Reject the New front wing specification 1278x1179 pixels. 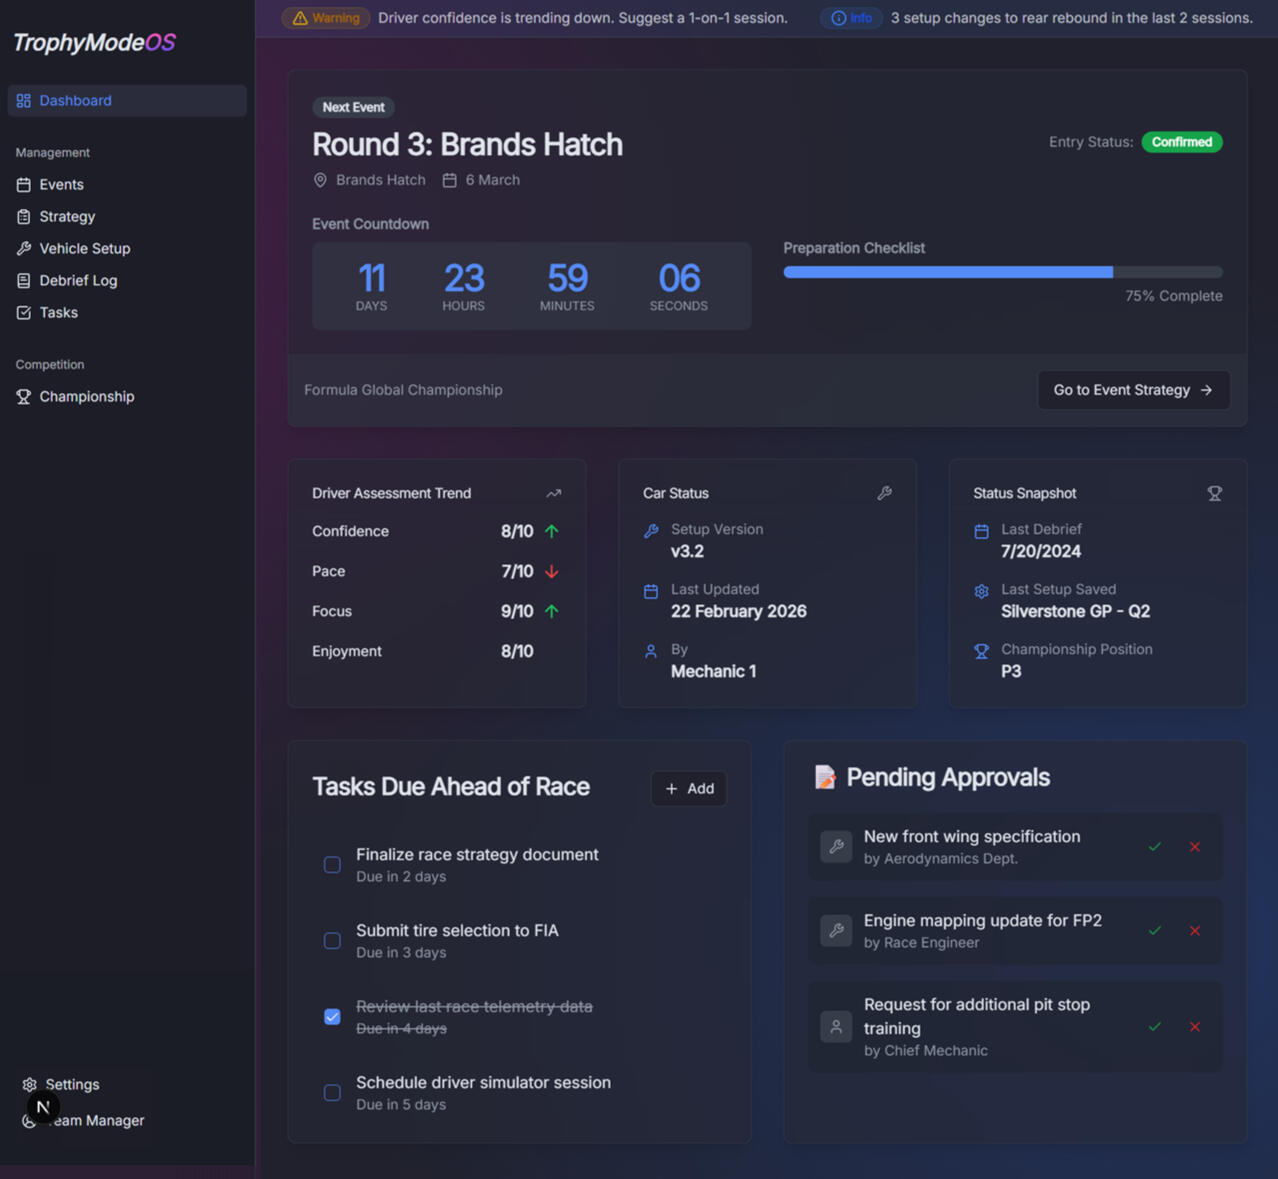1194,847
